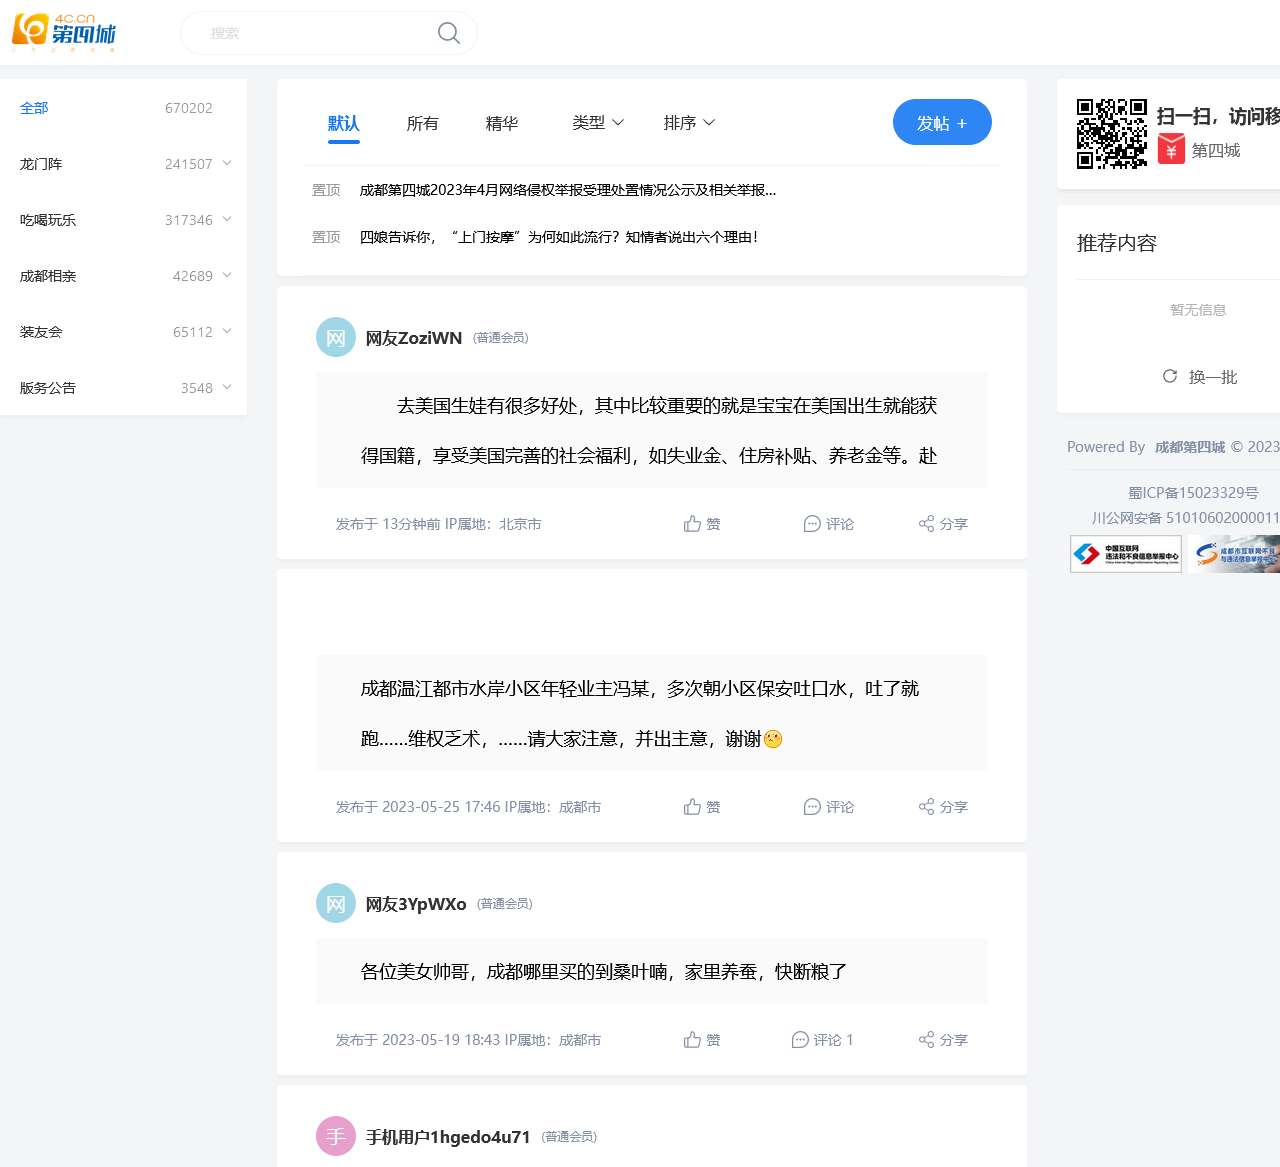Comment on the 13分钟前 post

coord(829,524)
